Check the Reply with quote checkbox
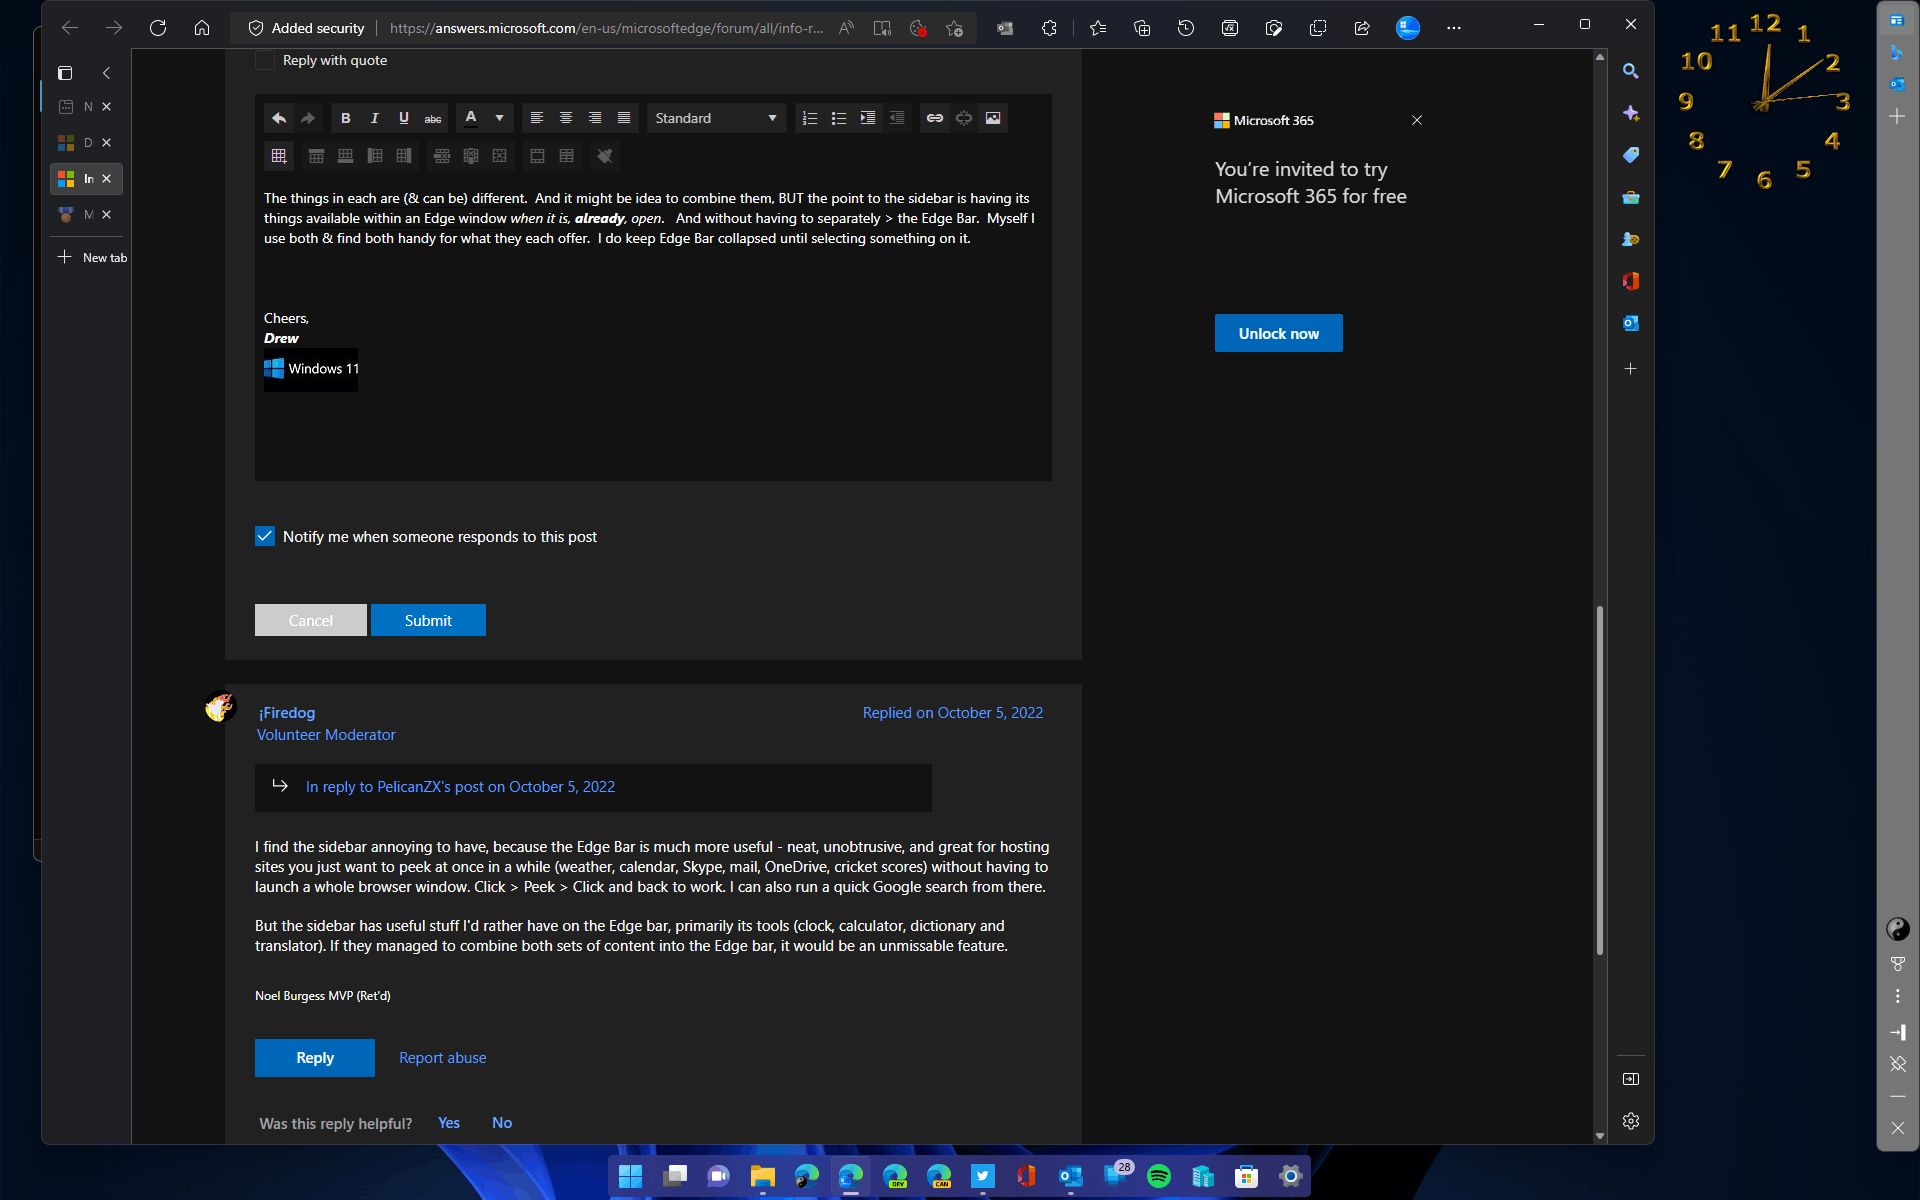1920x1200 pixels. pyautogui.click(x=265, y=60)
